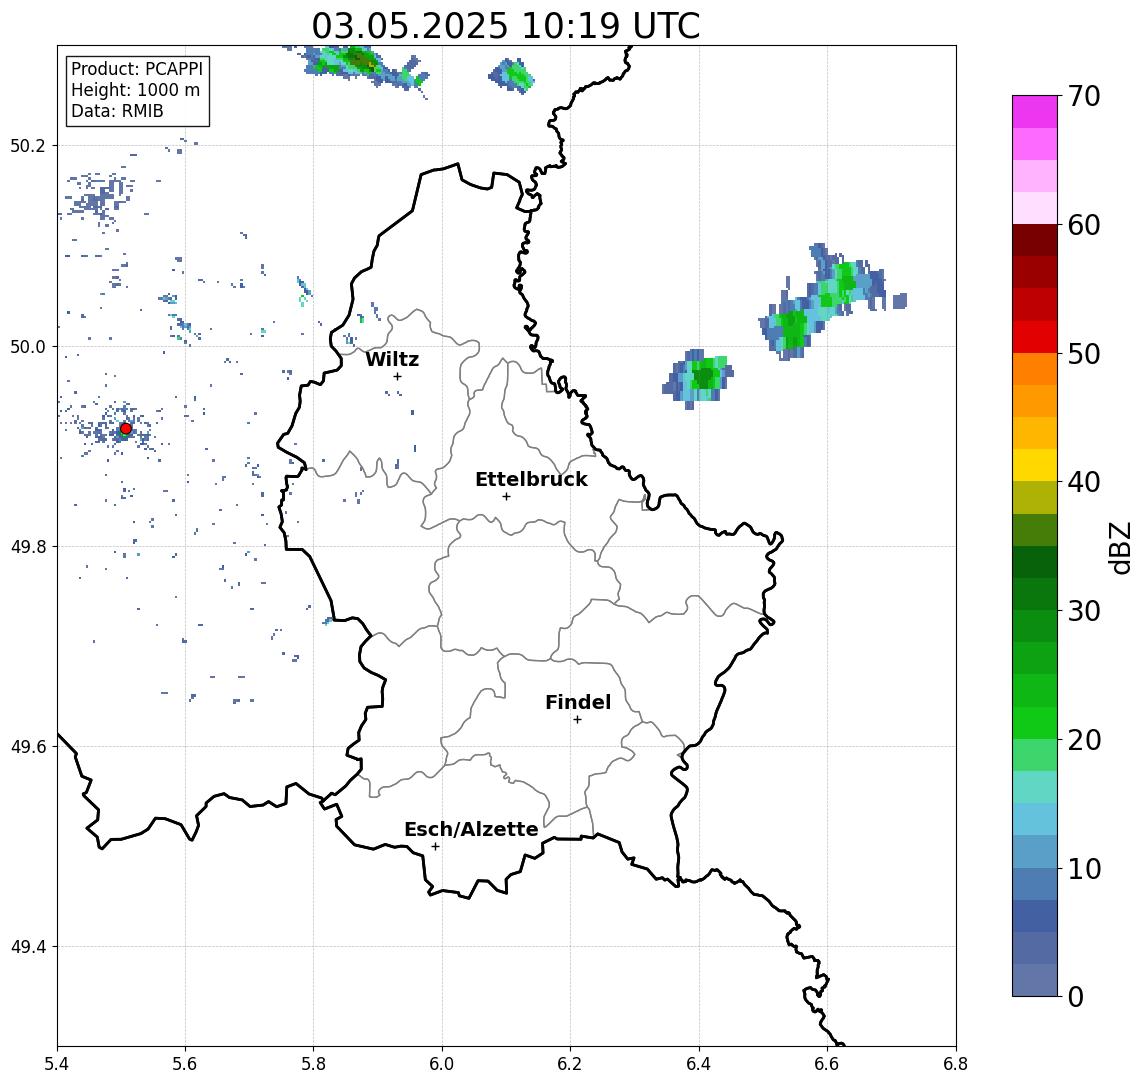
Task: Click the colorbar tick label 30
Action: point(1084,611)
